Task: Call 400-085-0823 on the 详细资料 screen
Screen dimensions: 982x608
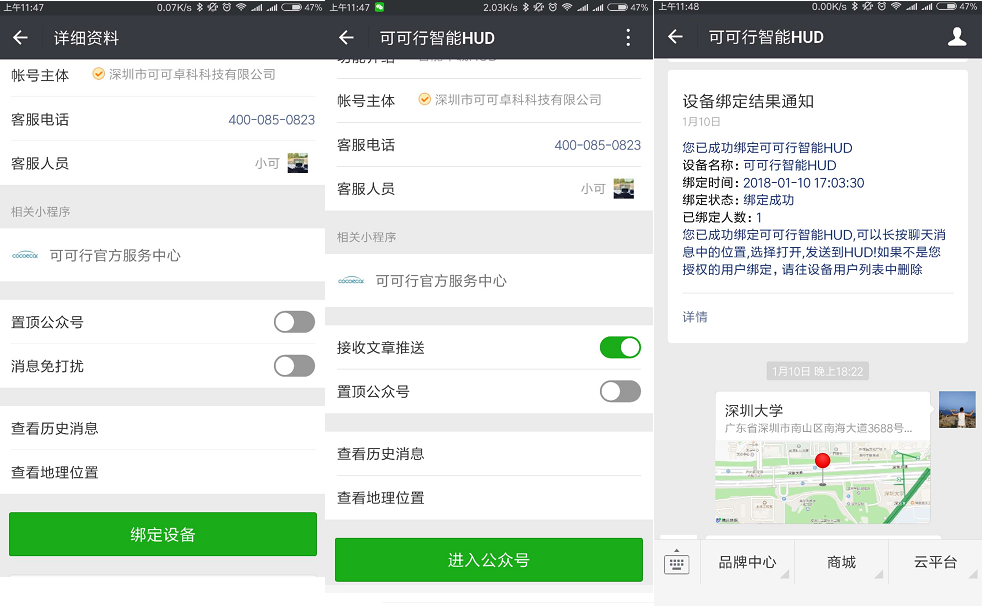Action: [x=271, y=120]
